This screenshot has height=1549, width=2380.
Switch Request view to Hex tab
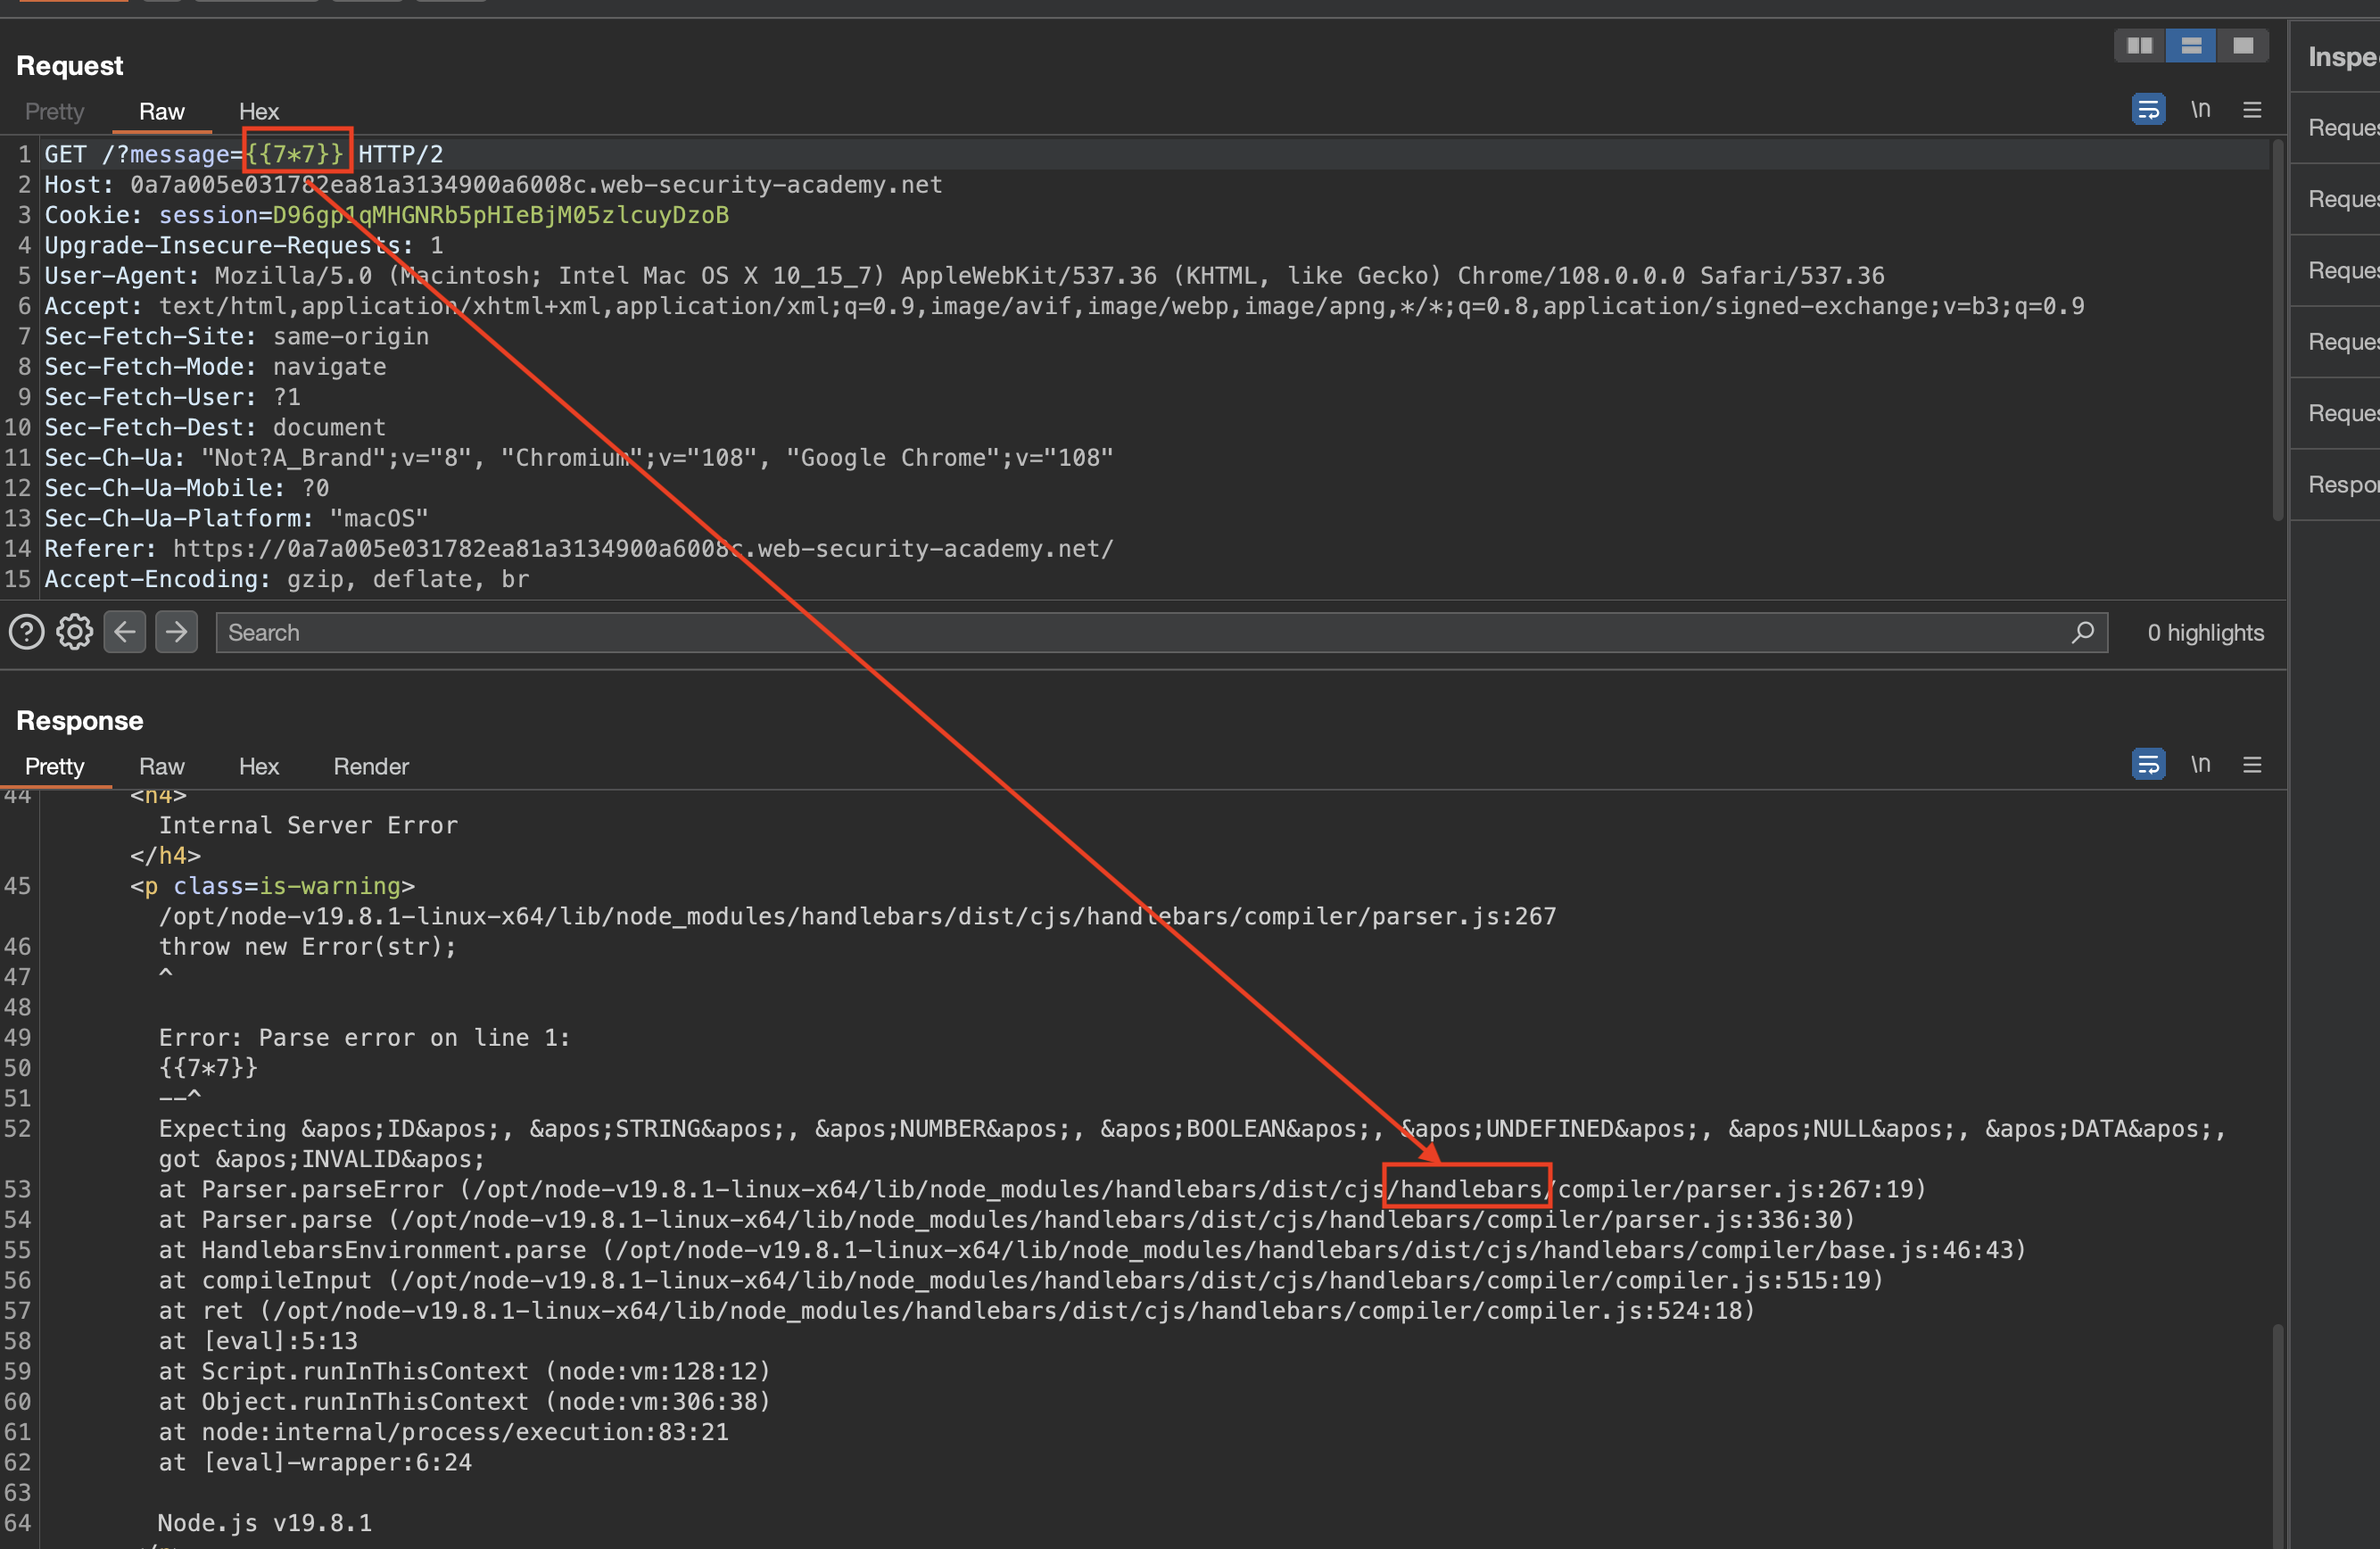(x=258, y=111)
